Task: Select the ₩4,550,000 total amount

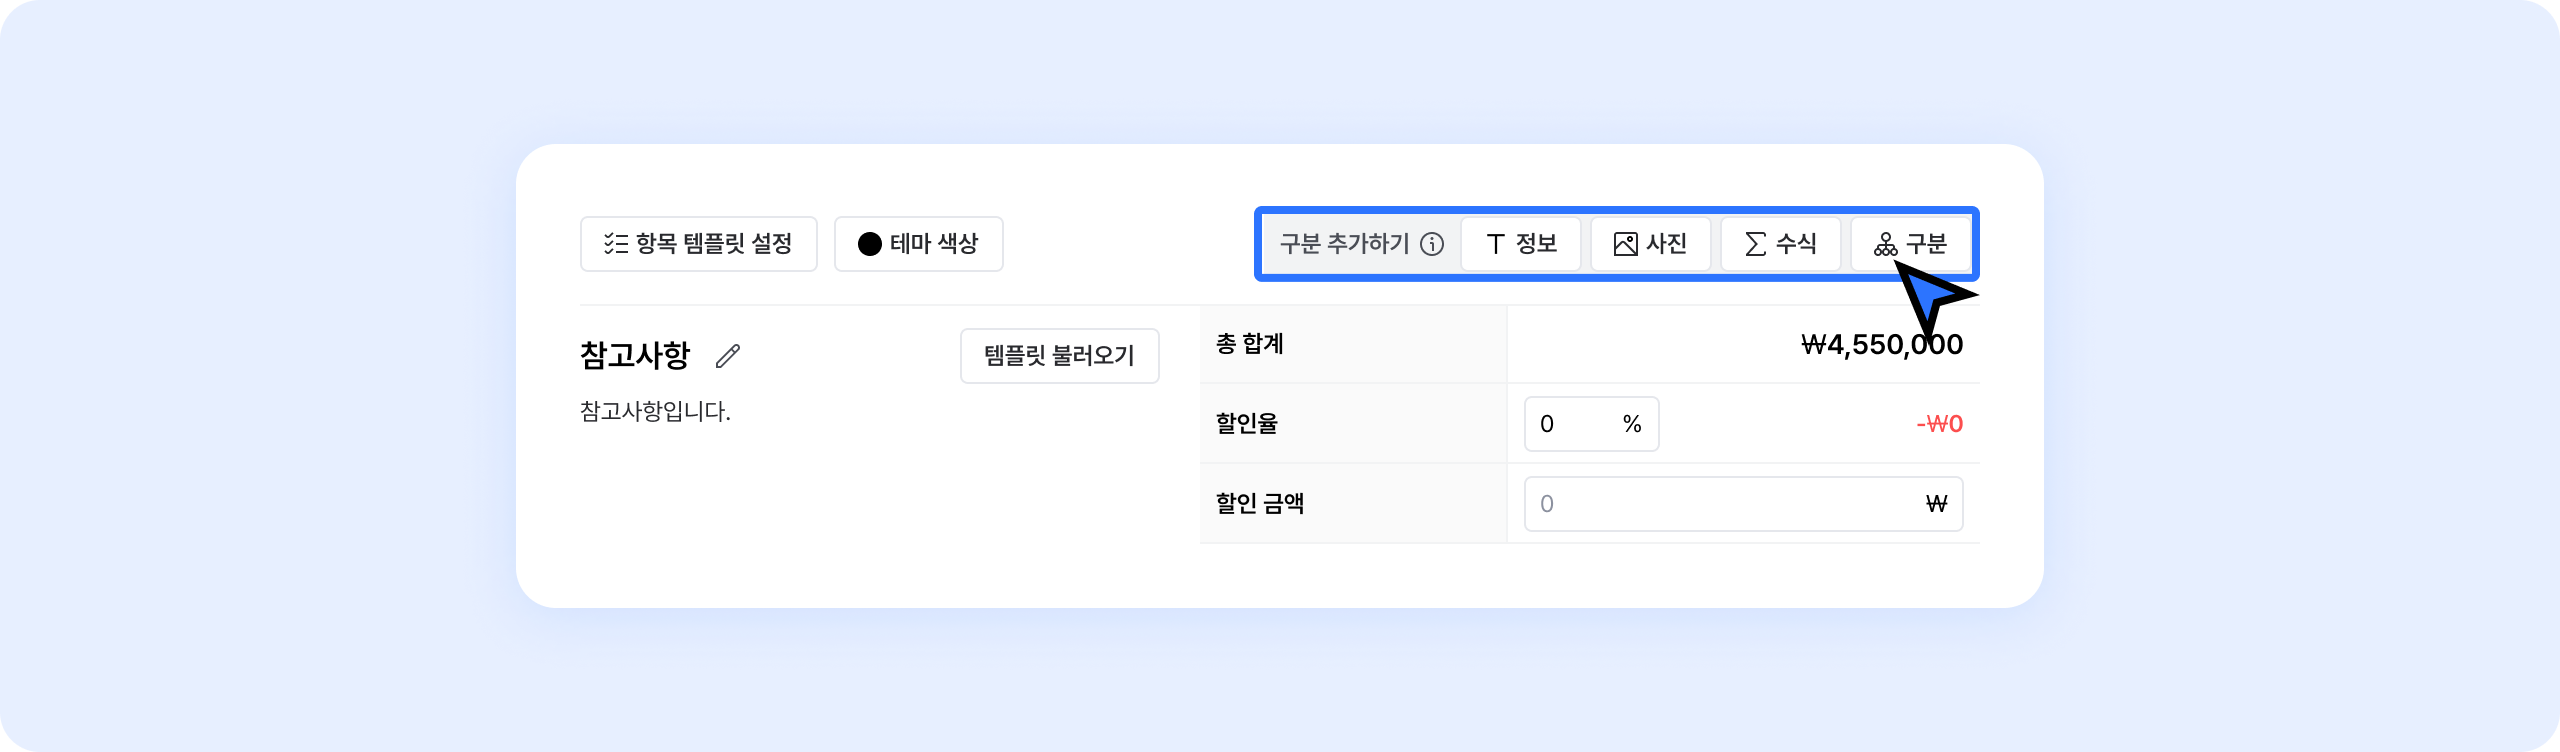Action: [x=1881, y=345]
